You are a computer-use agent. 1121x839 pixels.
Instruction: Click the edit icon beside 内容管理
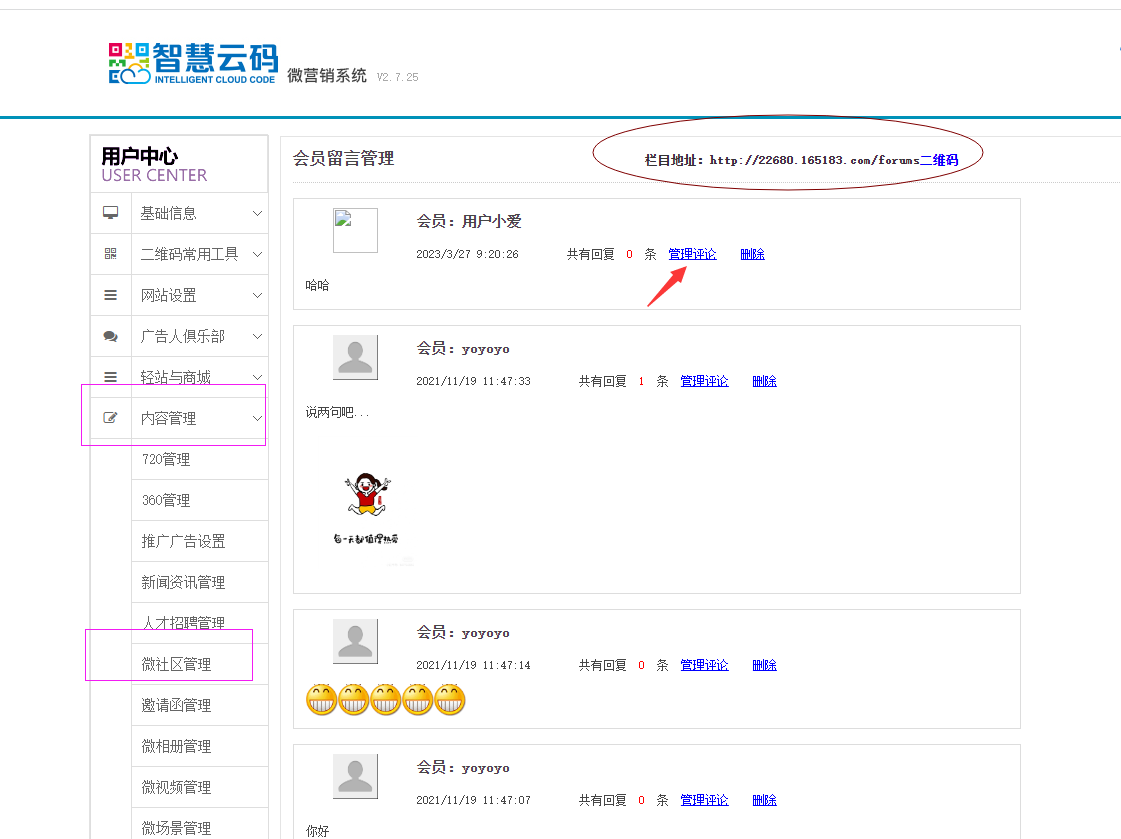(x=111, y=418)
